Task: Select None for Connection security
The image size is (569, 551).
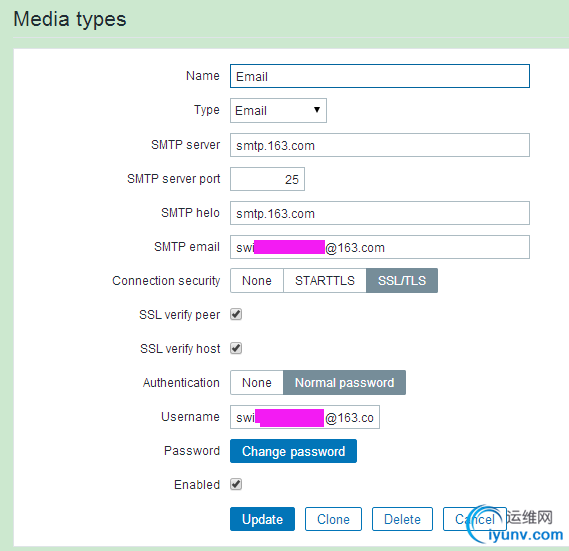Action: pos(257,281)
